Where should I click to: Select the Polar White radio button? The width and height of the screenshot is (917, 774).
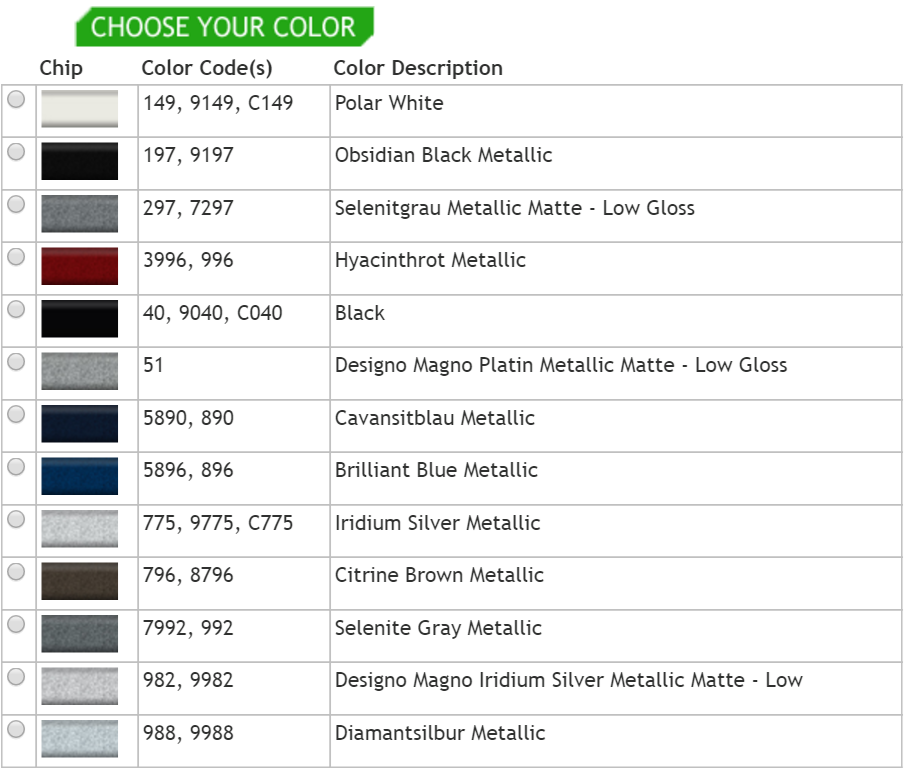16,100
